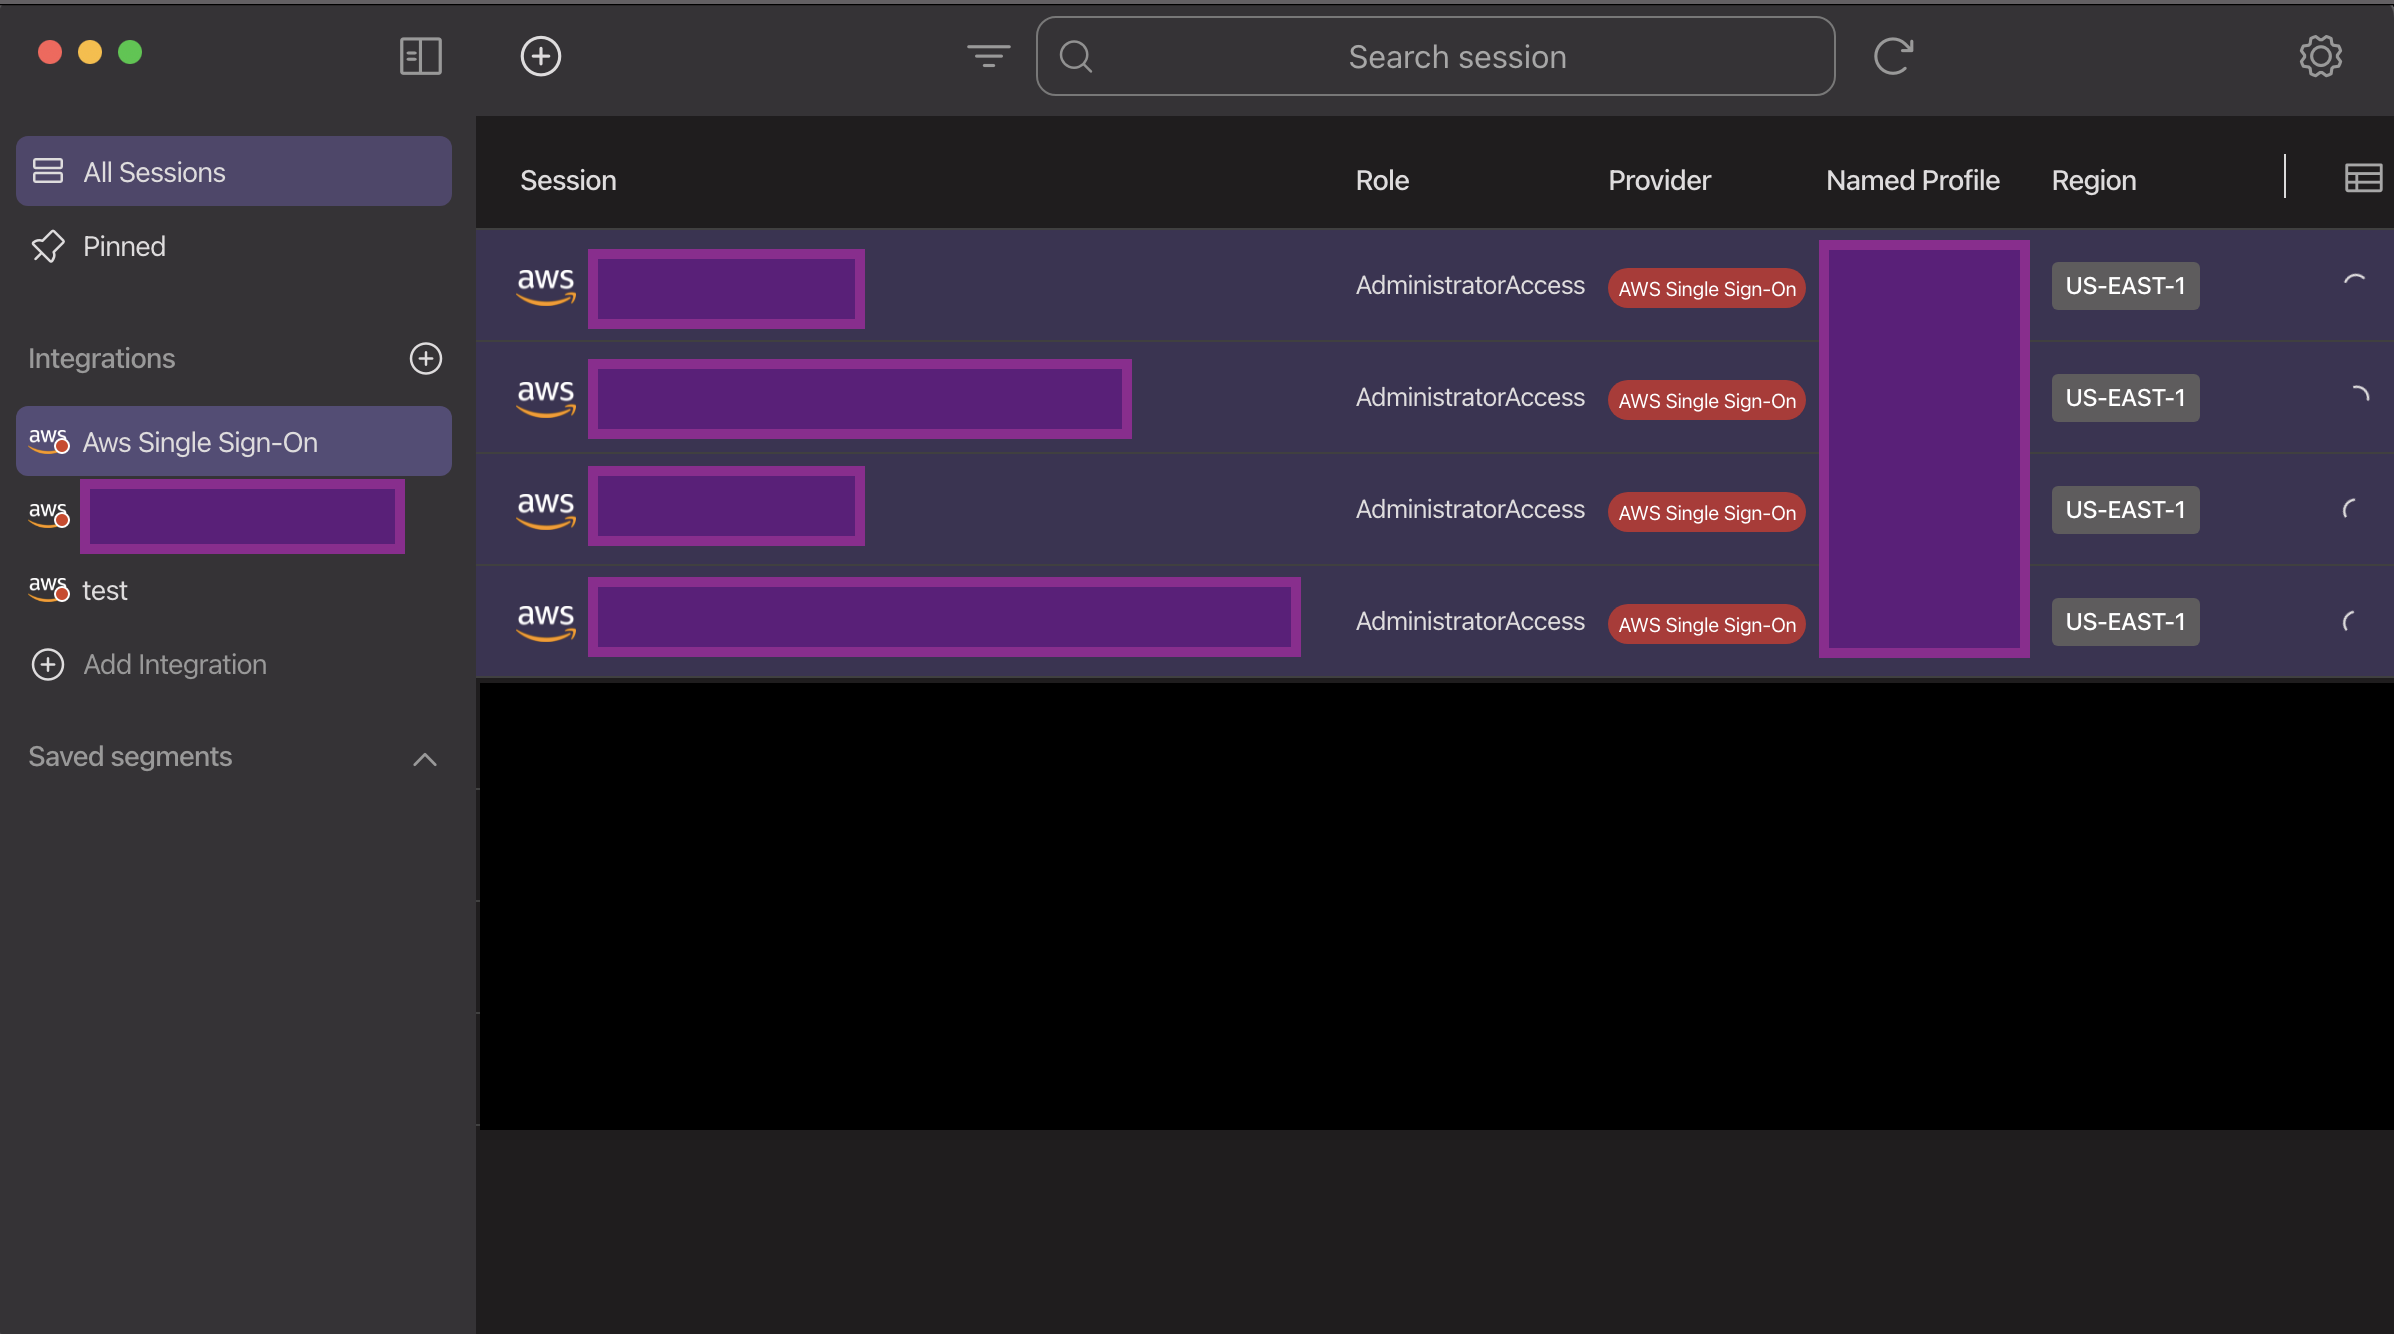The height and width of the screenshot is (1334, 2394).
Task: Click Add Integration
Action: click(x=174, y=664)
